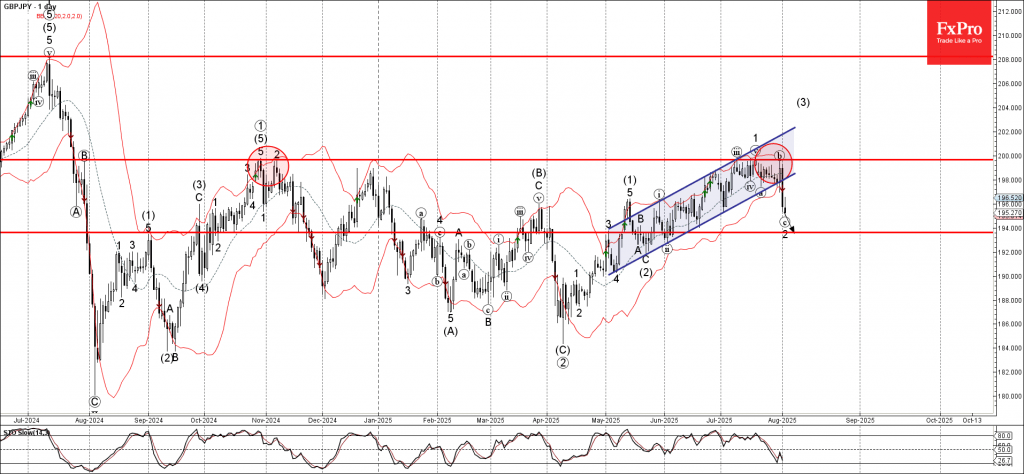Screen dimensions: 1024x474
Task: Click the (B) wave label near Apr-2025
Action: (x=539, y=174)
